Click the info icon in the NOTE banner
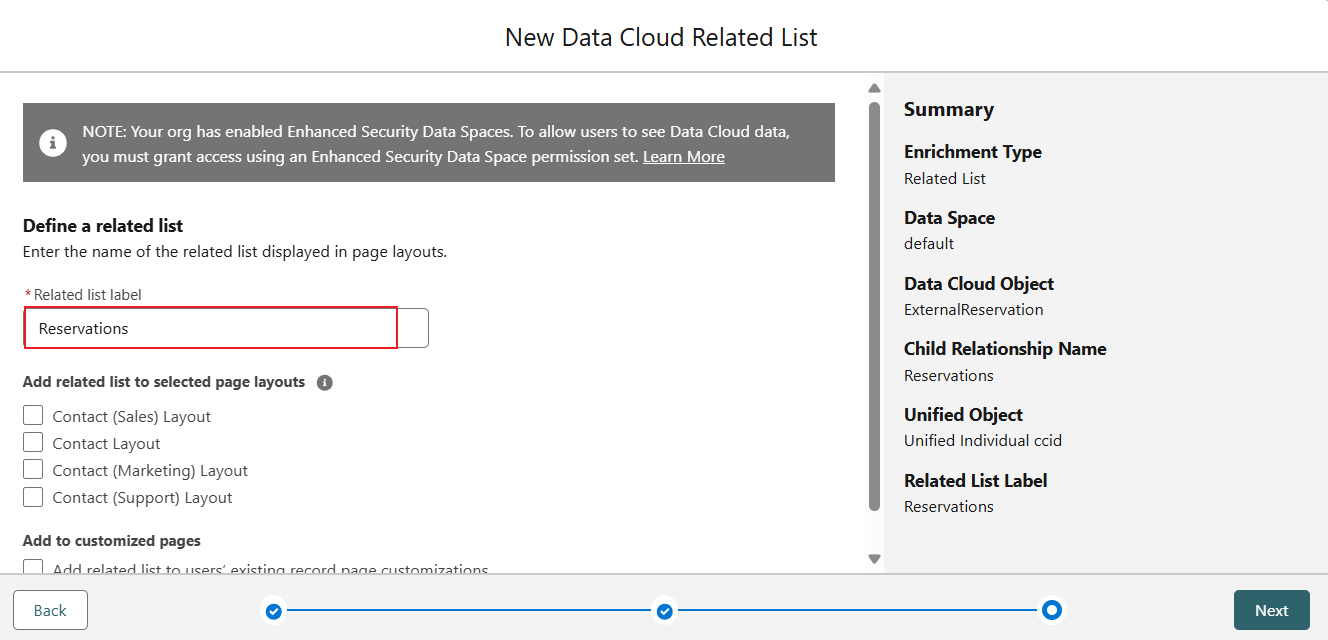The image size is (1328, 640). coord(53,143)
